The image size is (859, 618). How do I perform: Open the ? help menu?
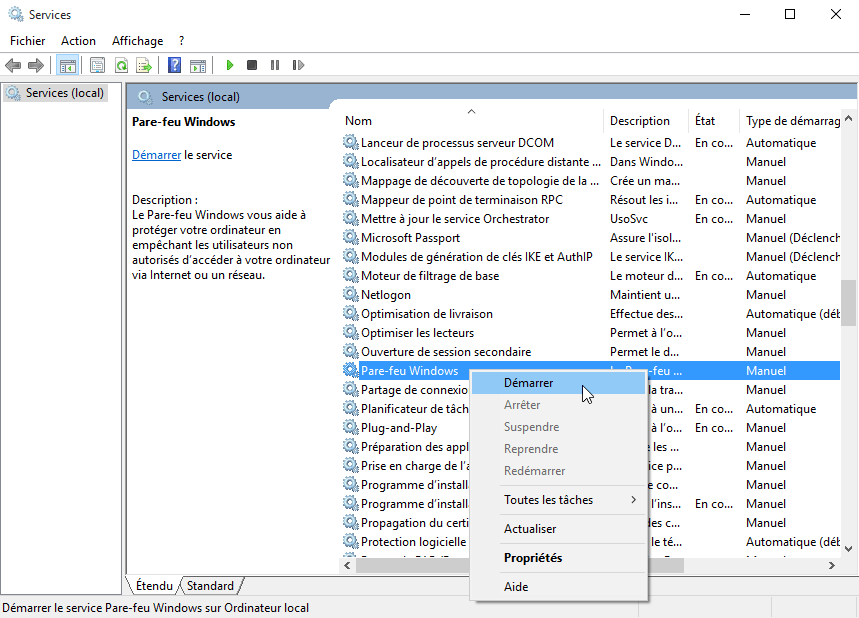click(x=181, y=41)
